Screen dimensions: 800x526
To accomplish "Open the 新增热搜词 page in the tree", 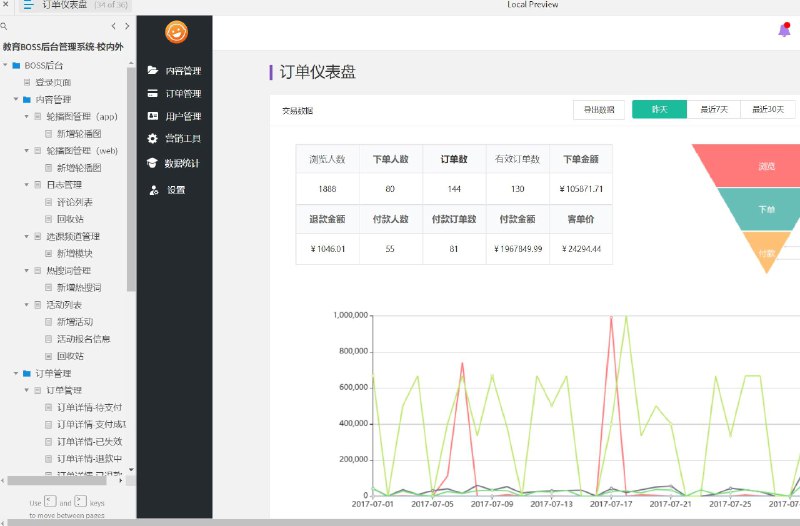I will [79, 287].
